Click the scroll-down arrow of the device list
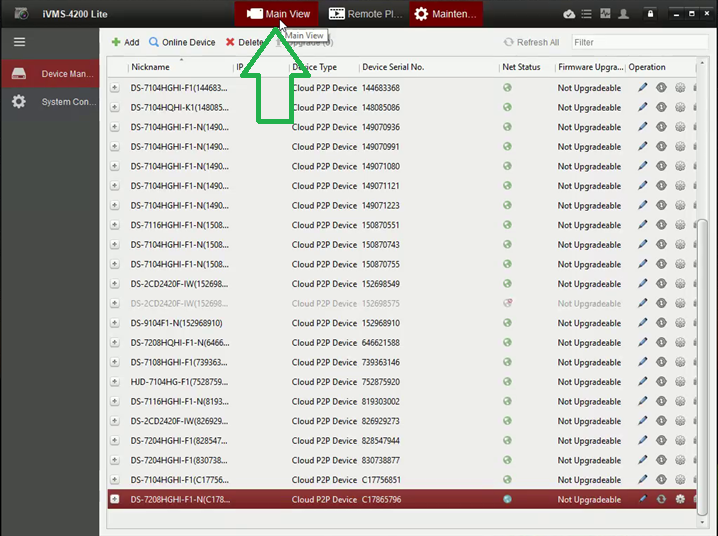Screen dimensions: 718x536 702,522
